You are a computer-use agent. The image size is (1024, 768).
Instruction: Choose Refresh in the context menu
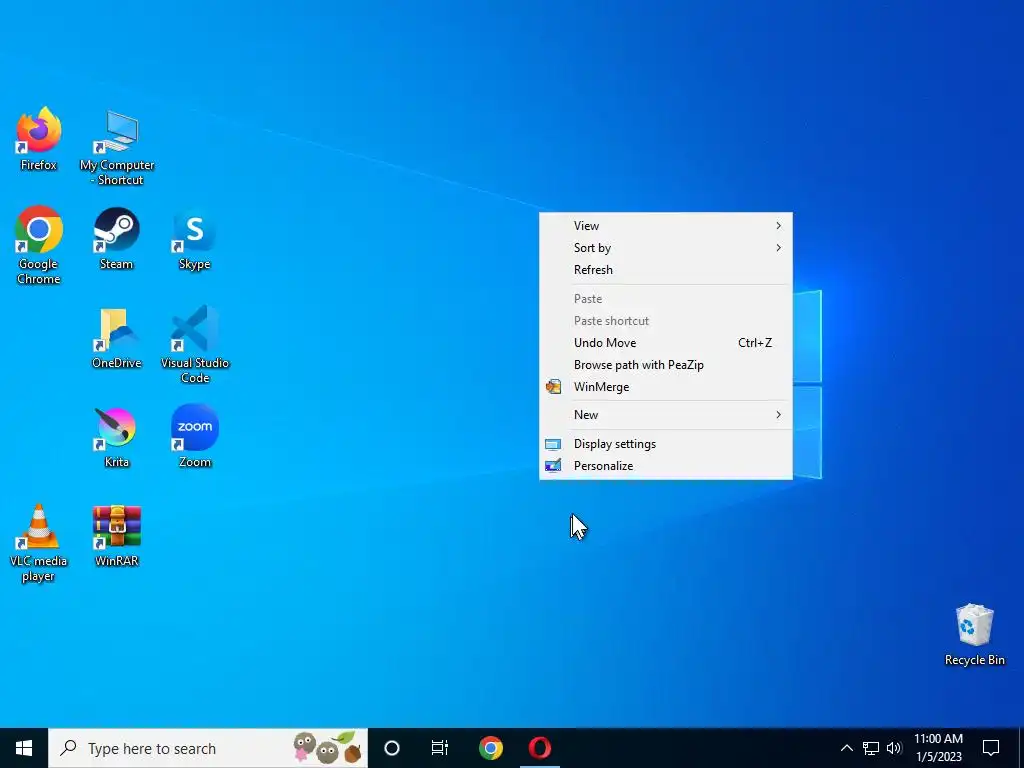point(665,270)
